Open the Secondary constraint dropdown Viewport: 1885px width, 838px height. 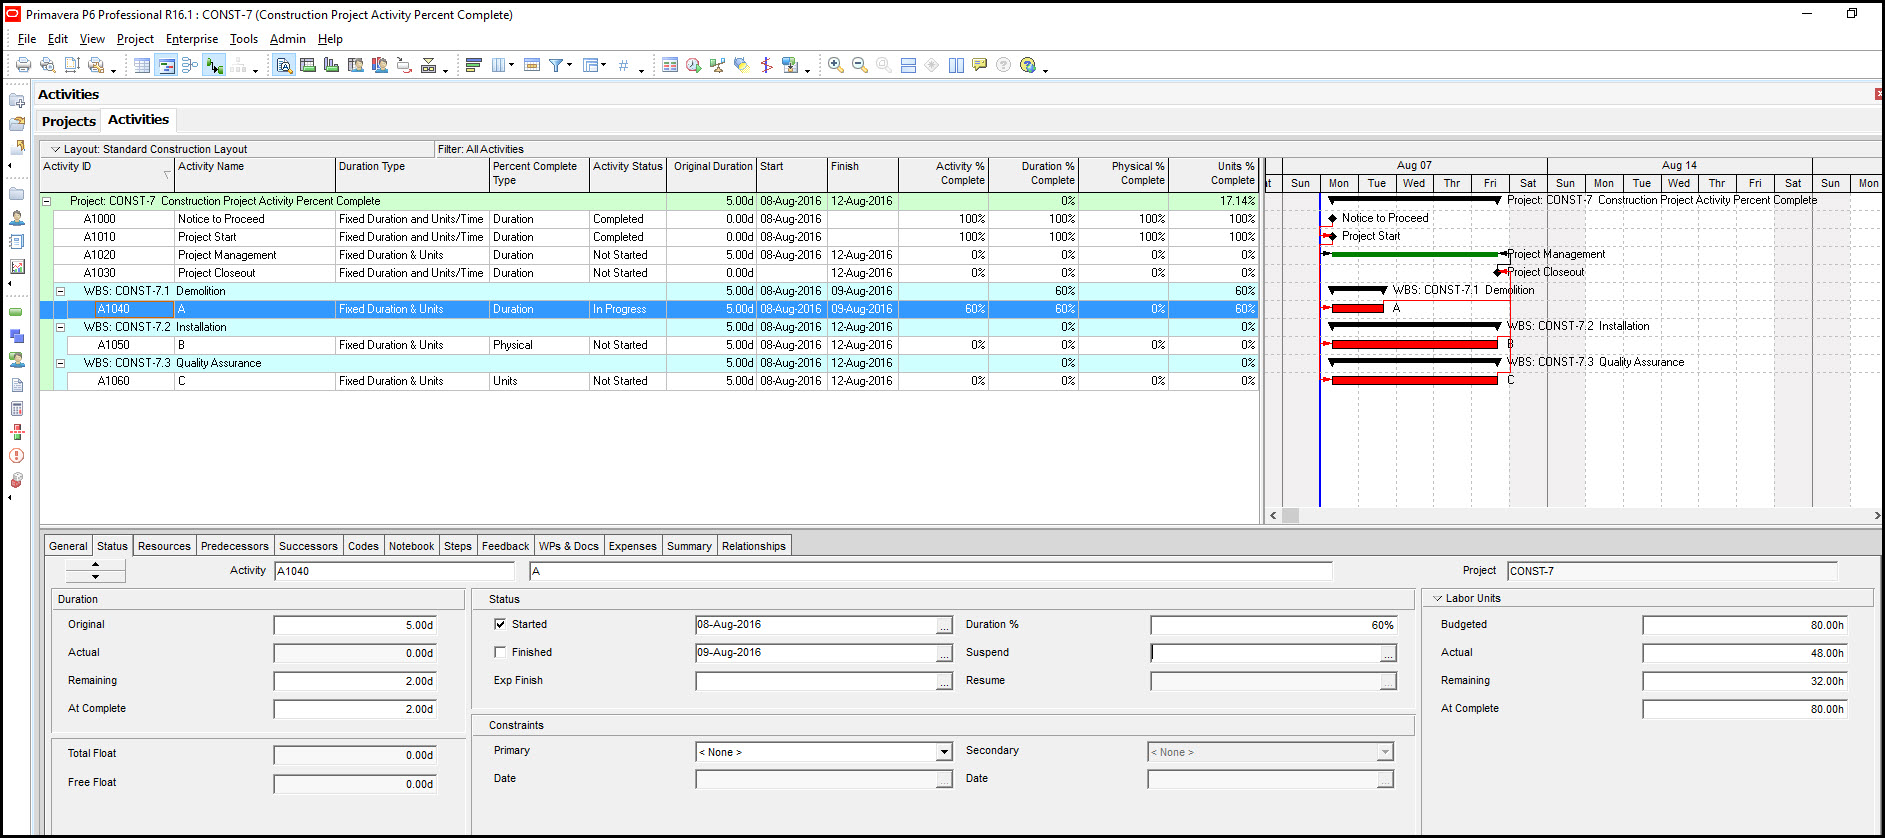pyautogui.click(x=1385, y=752)
